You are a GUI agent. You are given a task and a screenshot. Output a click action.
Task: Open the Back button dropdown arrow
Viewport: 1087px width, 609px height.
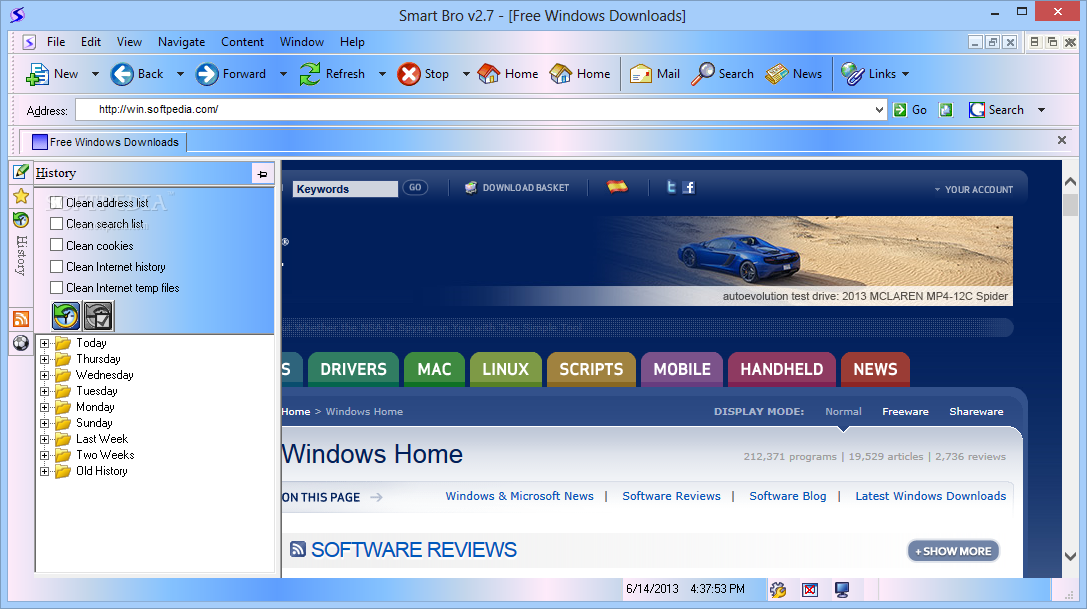180,74
